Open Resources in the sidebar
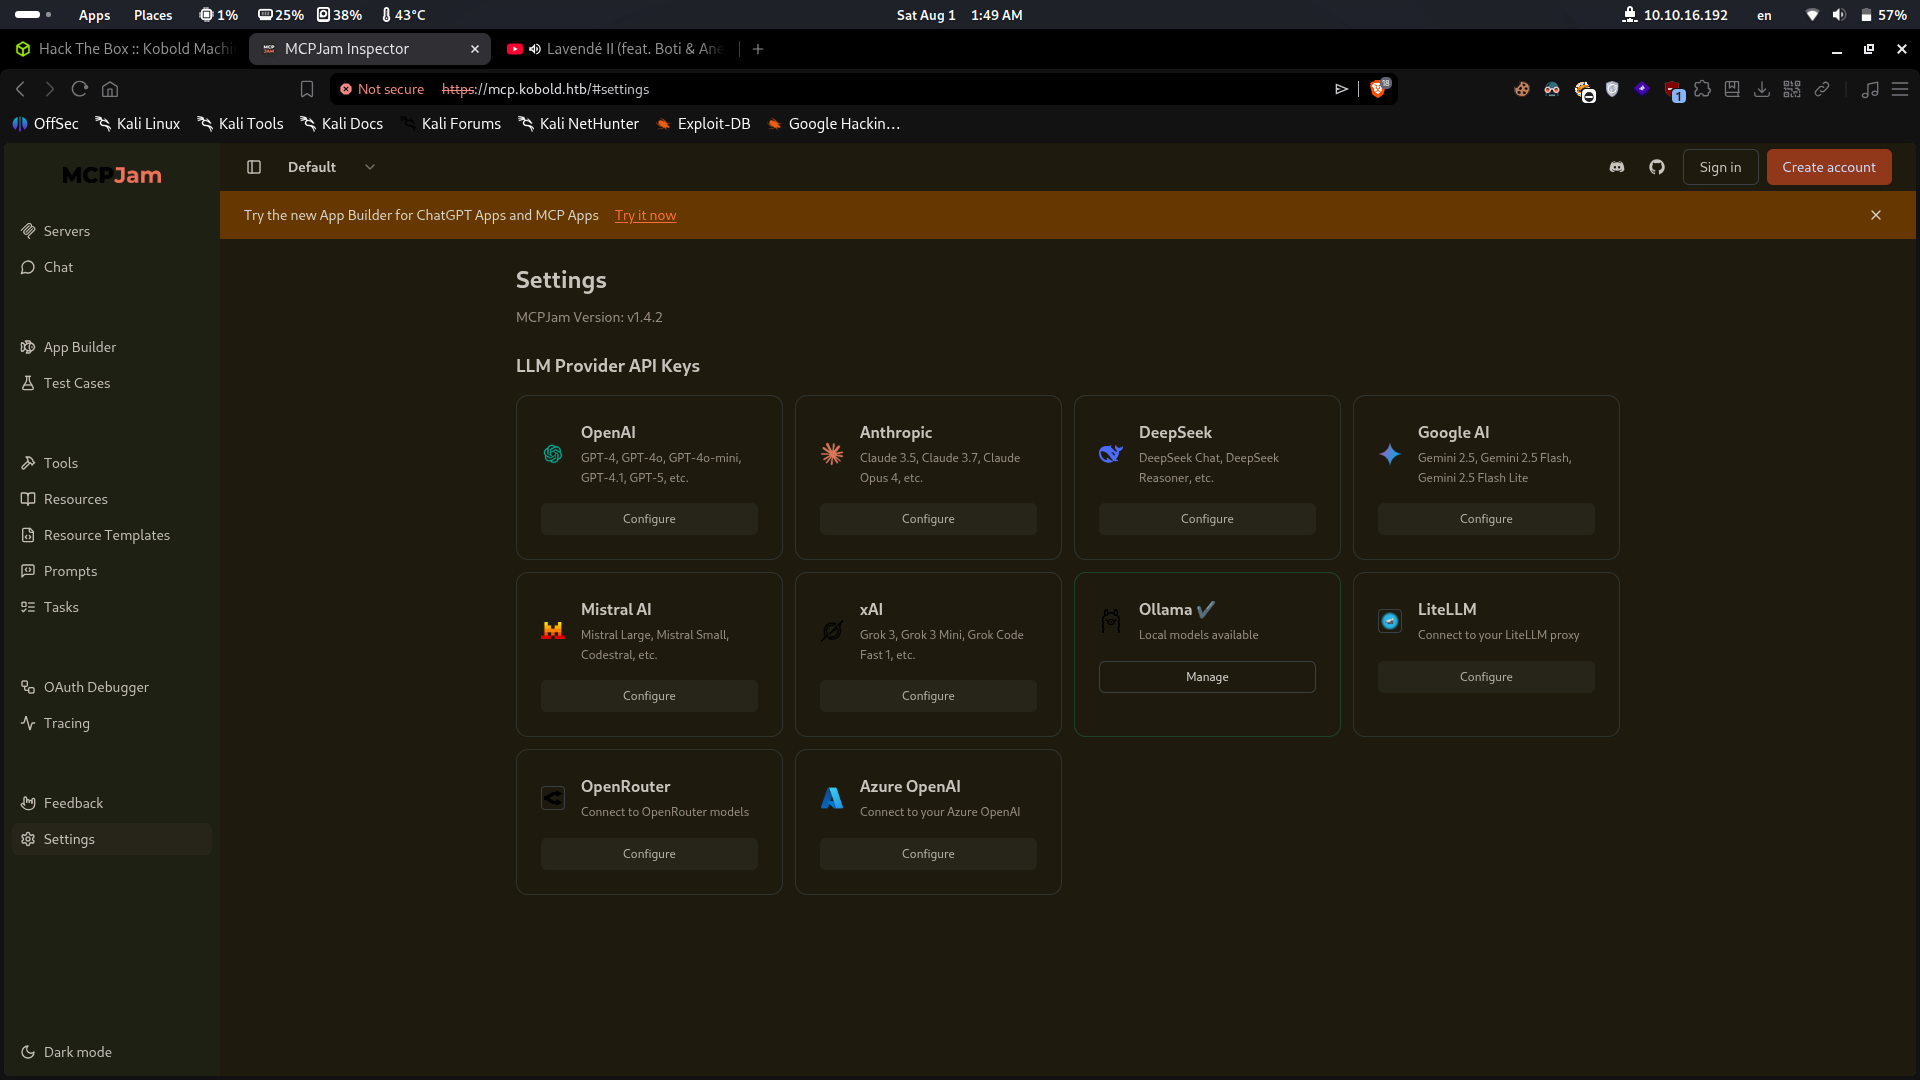Screen dimensions: 1920x1080 pyautogui.click(x=112, y=499)
